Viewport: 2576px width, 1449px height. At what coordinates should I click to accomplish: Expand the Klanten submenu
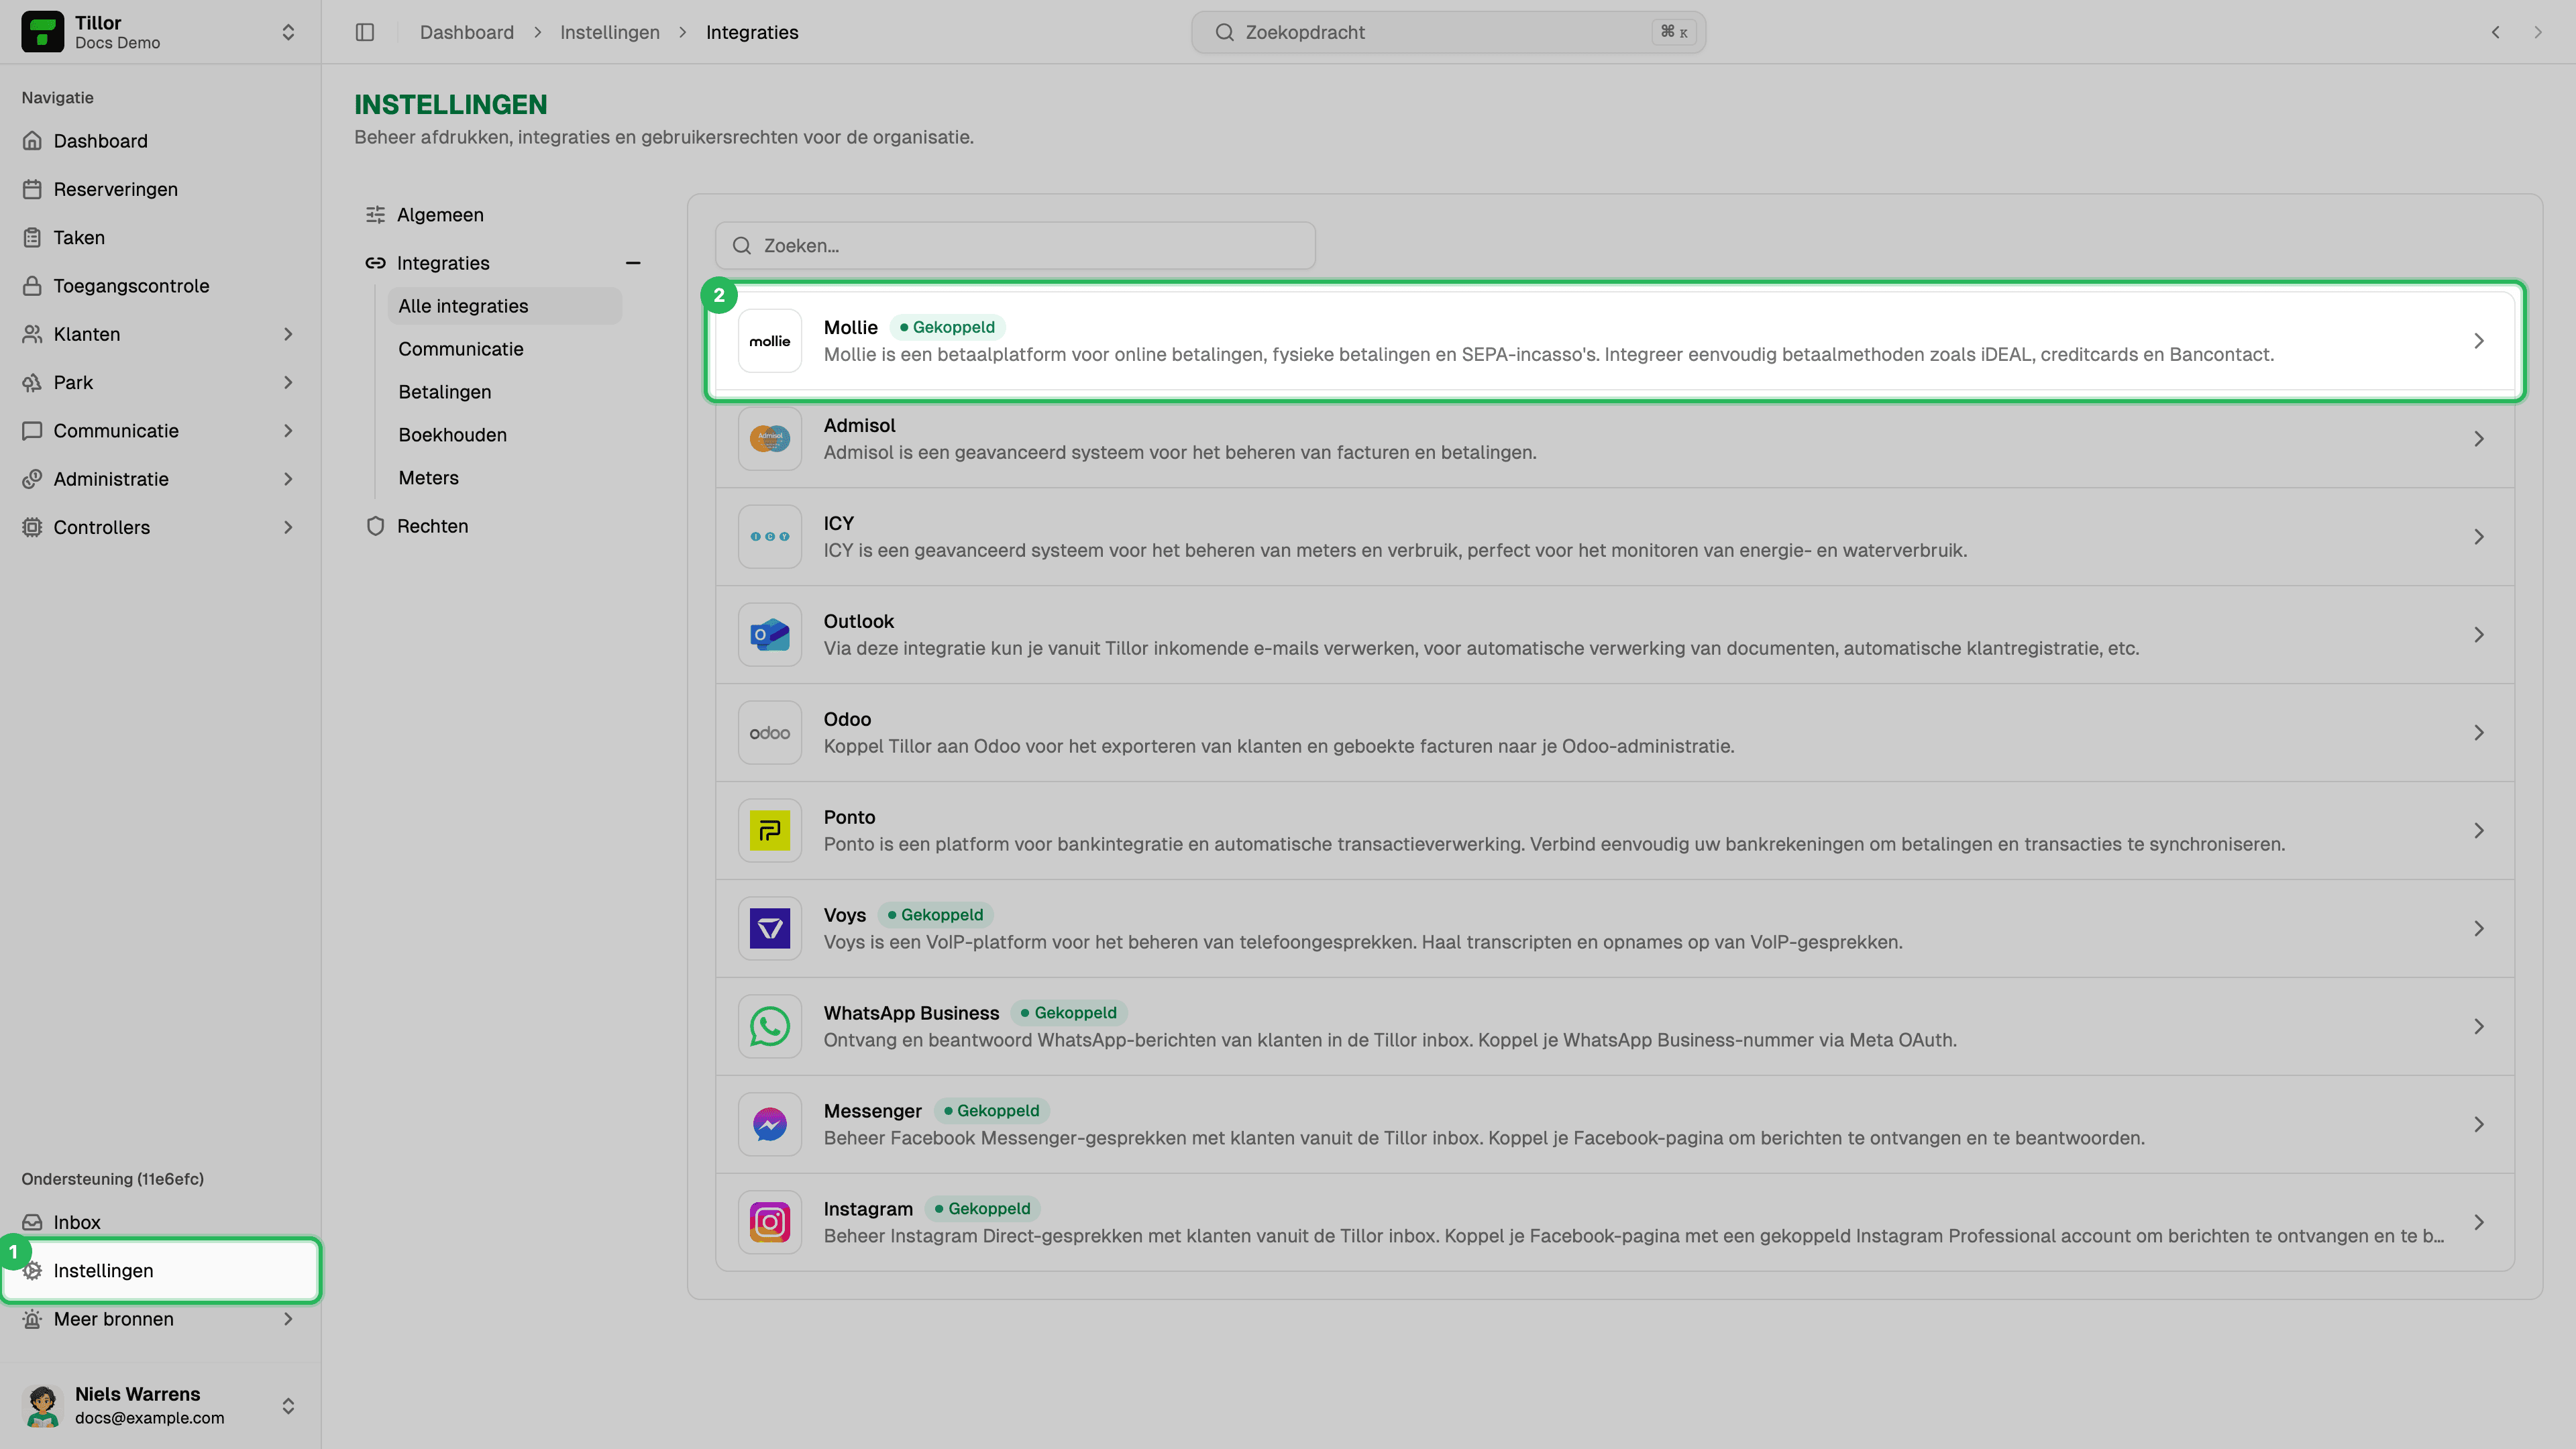[x=288, y=334]
